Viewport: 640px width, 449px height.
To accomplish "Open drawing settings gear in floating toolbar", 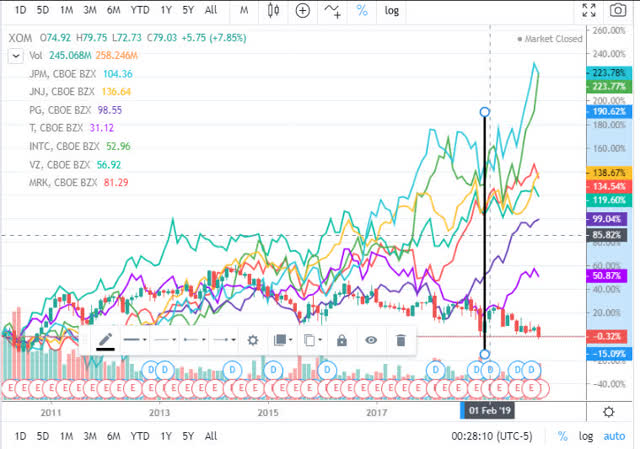I will (x=253, y=340).
